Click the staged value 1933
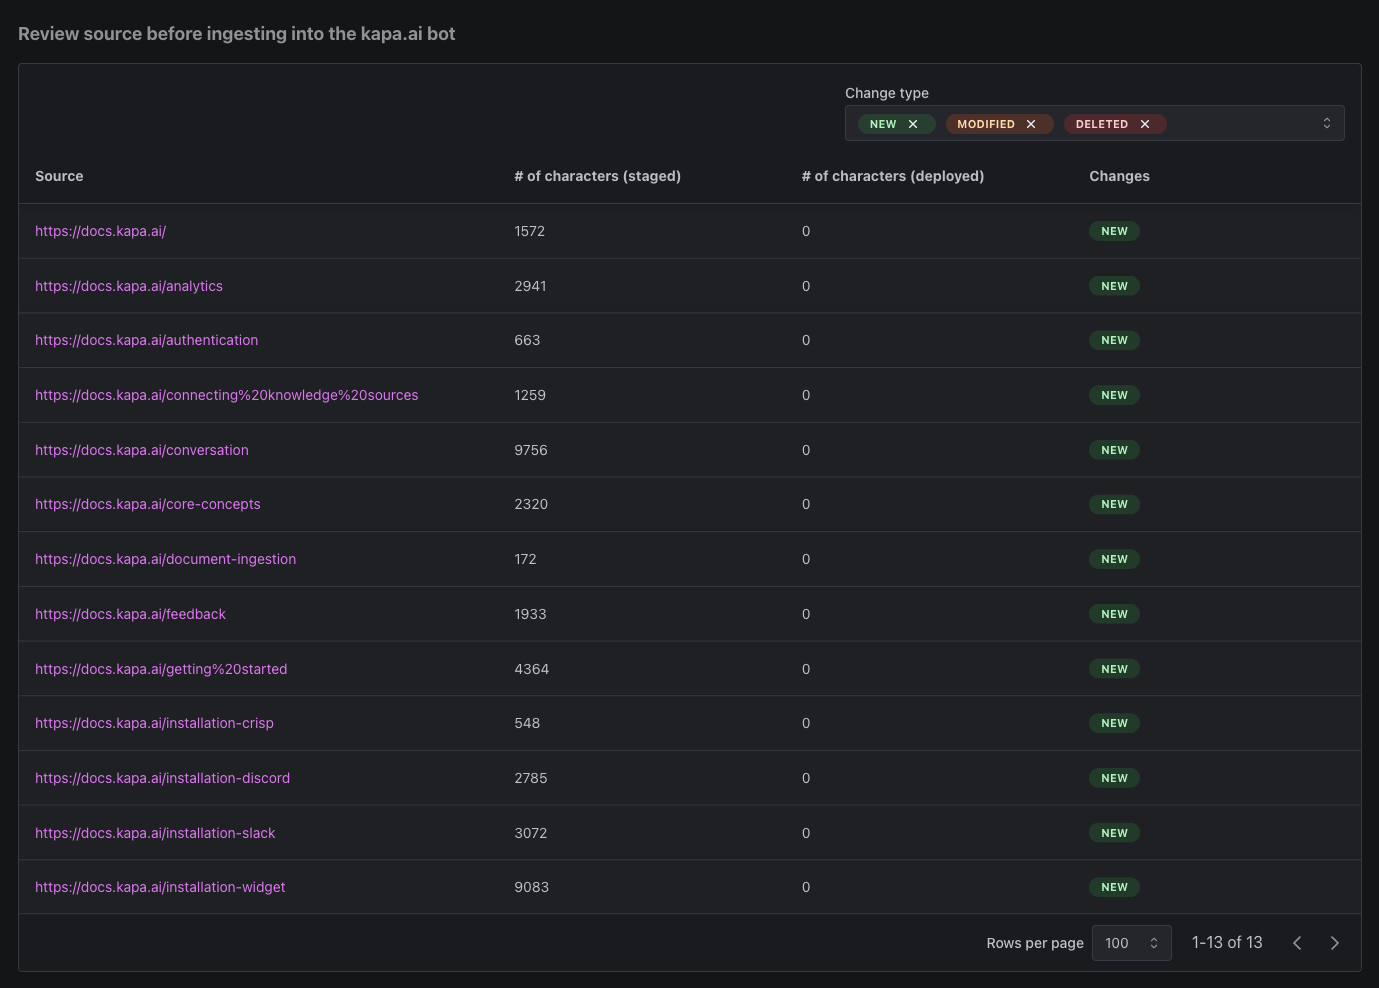 tap(530, 614)
